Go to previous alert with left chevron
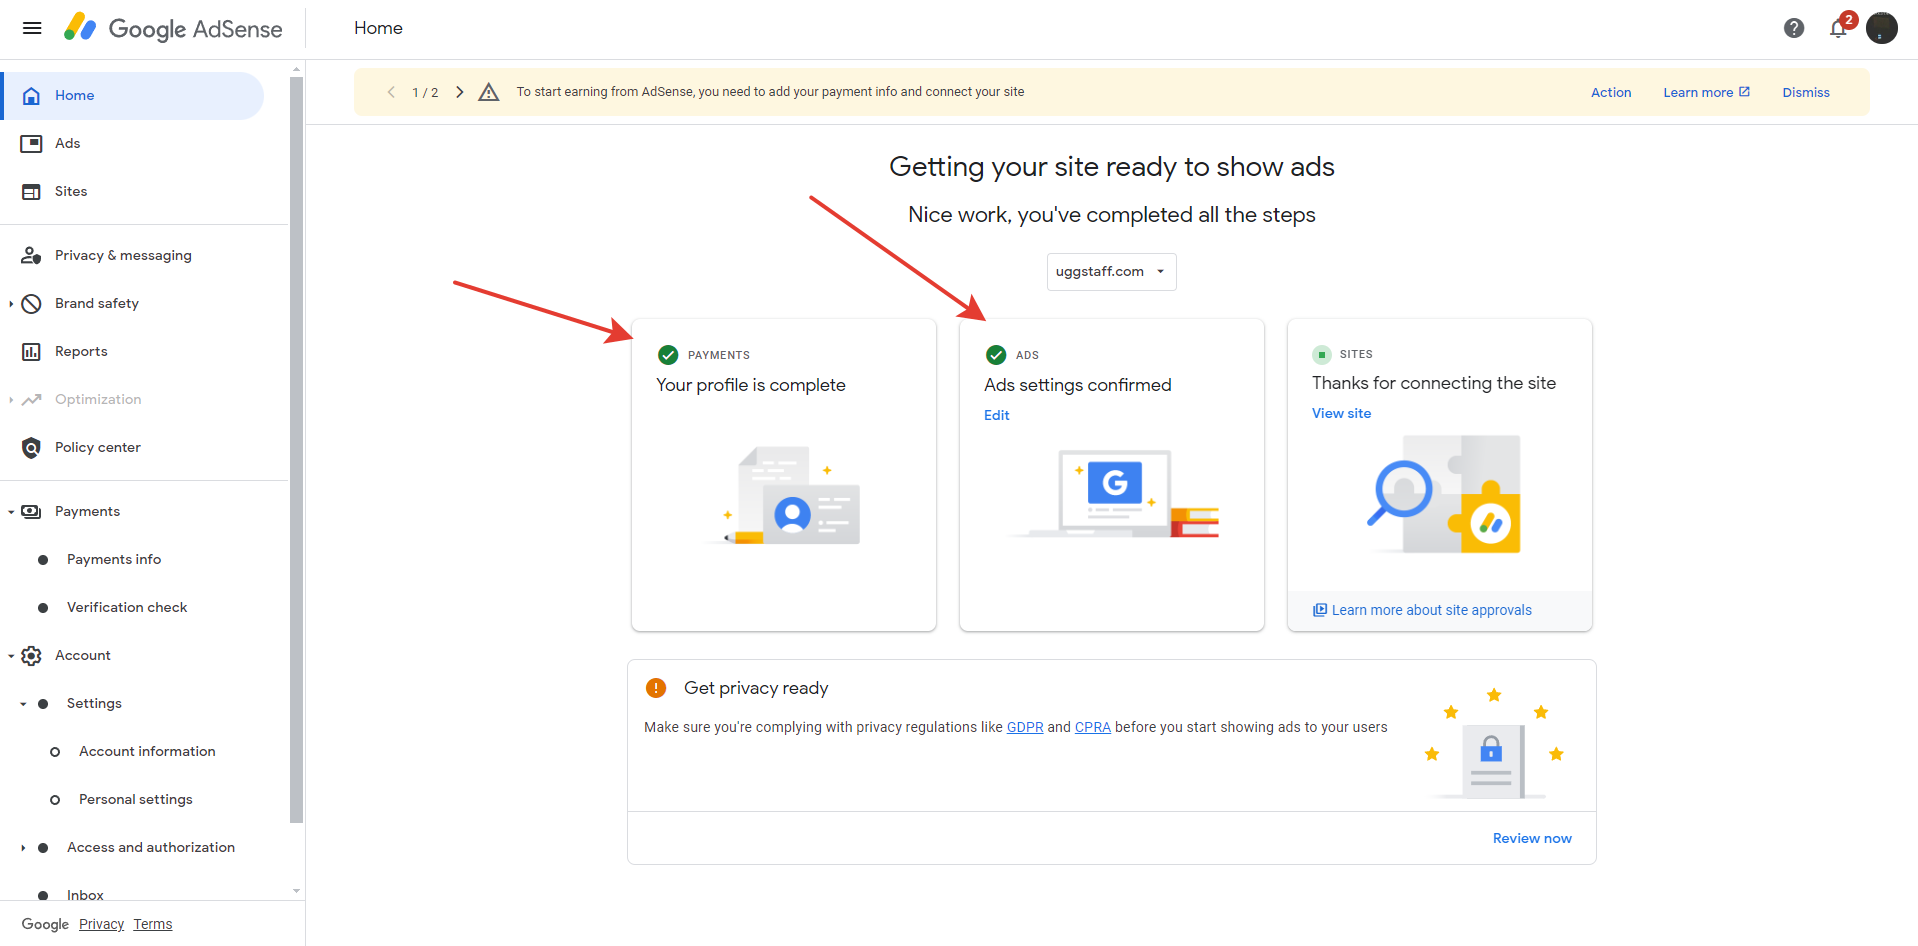This screenshot has height=946, width=1918. coord(391,92)
